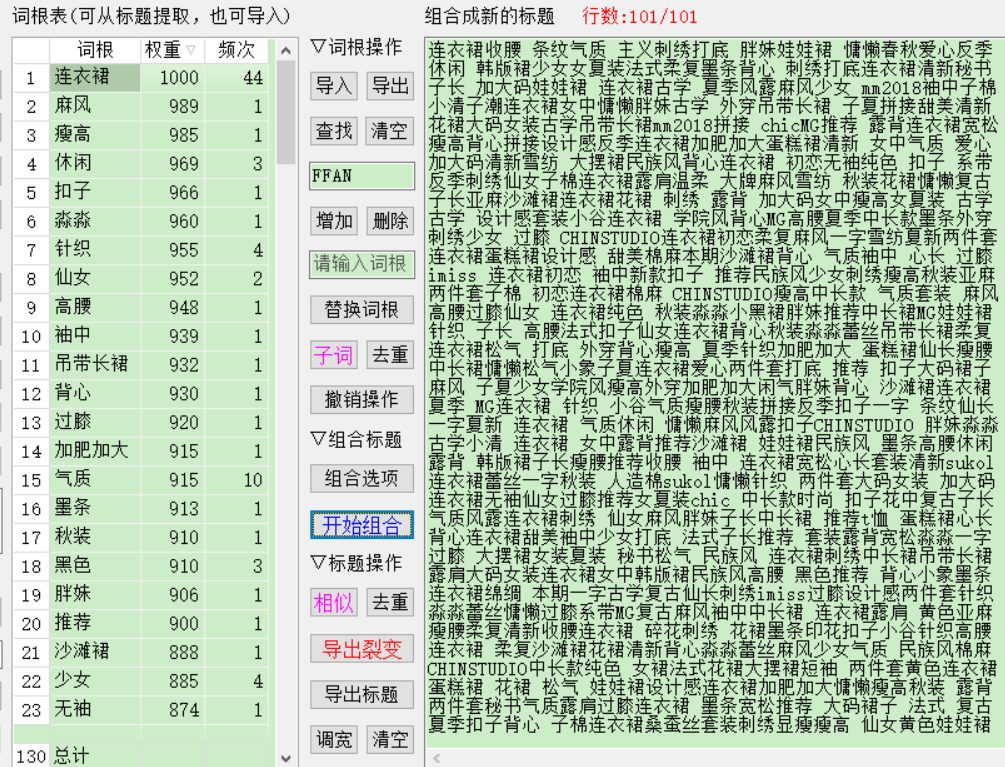Sort by the 权重 column header
Viewport: 1005px width, 767px height.
click(x=171, y=50)
